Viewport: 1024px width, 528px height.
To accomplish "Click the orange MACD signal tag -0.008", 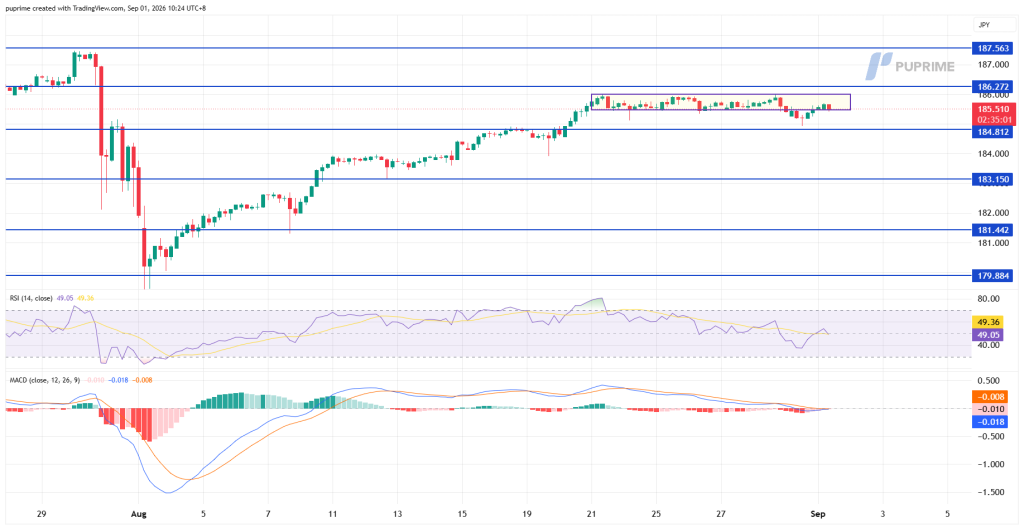I will point(992,396).
